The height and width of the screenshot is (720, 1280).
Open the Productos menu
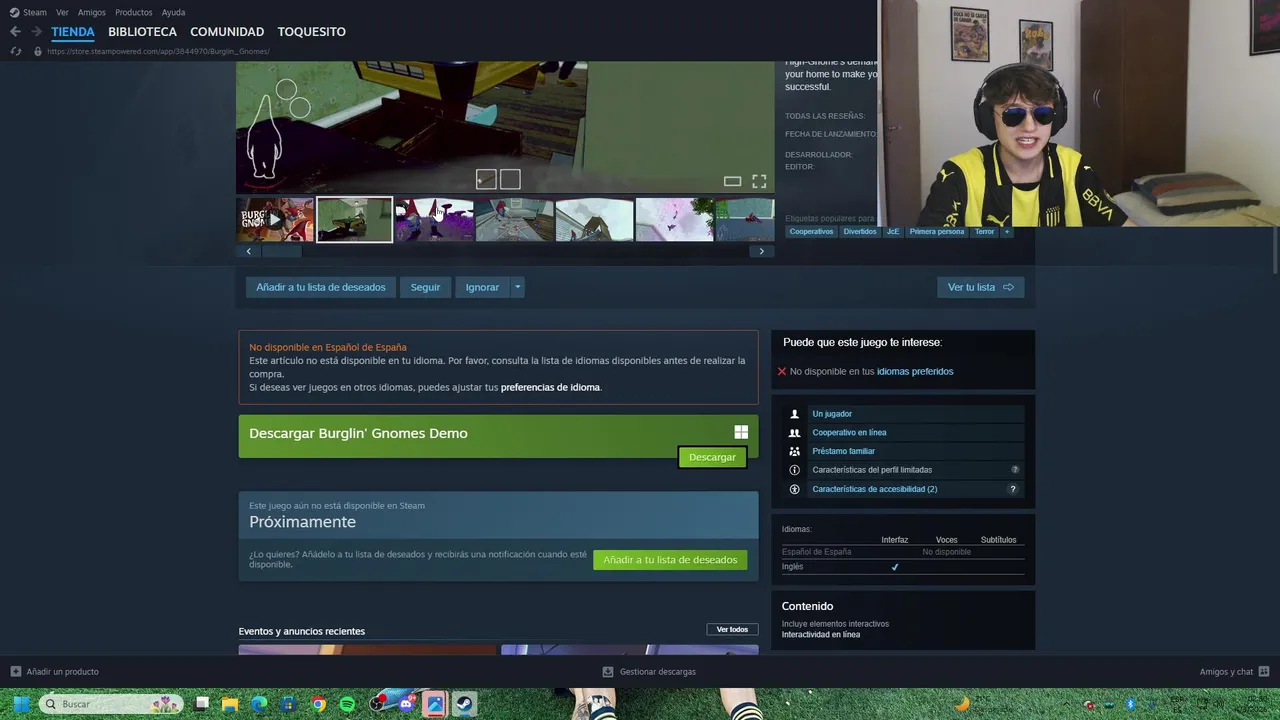(x=134, y=12)
